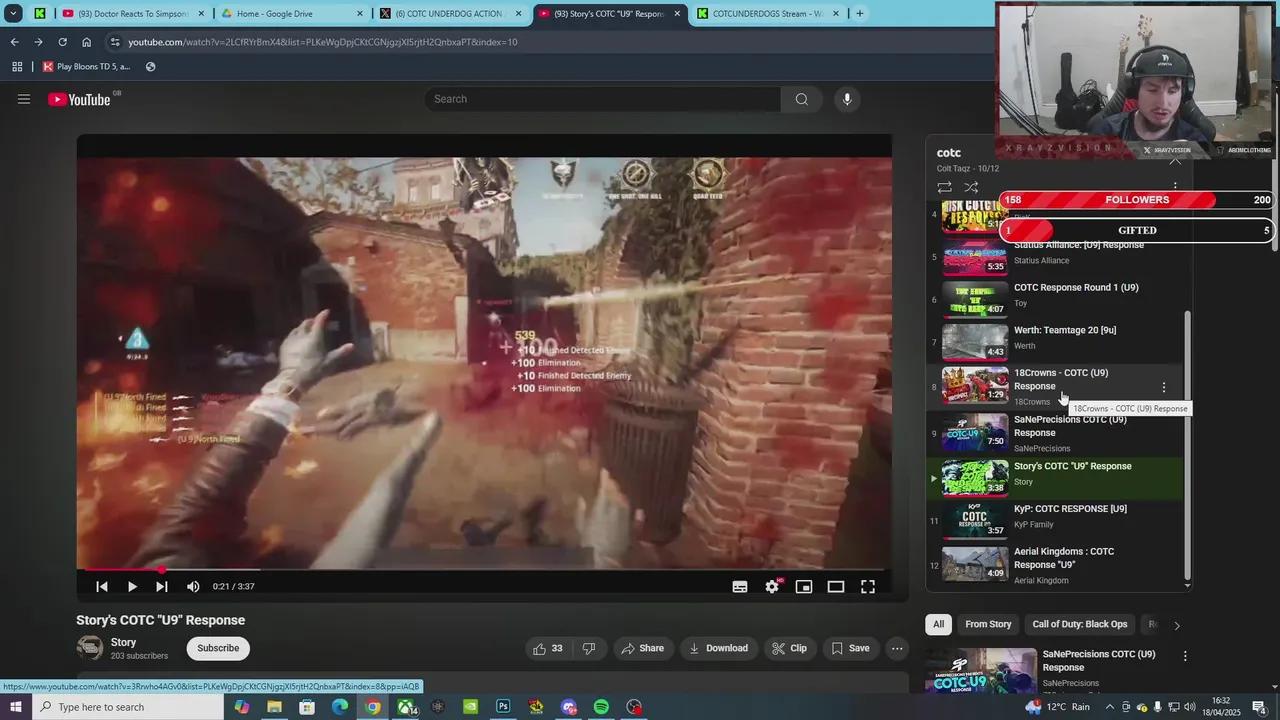Open KyP: COTC RESPONSE [U9] video

point(1070,509)
